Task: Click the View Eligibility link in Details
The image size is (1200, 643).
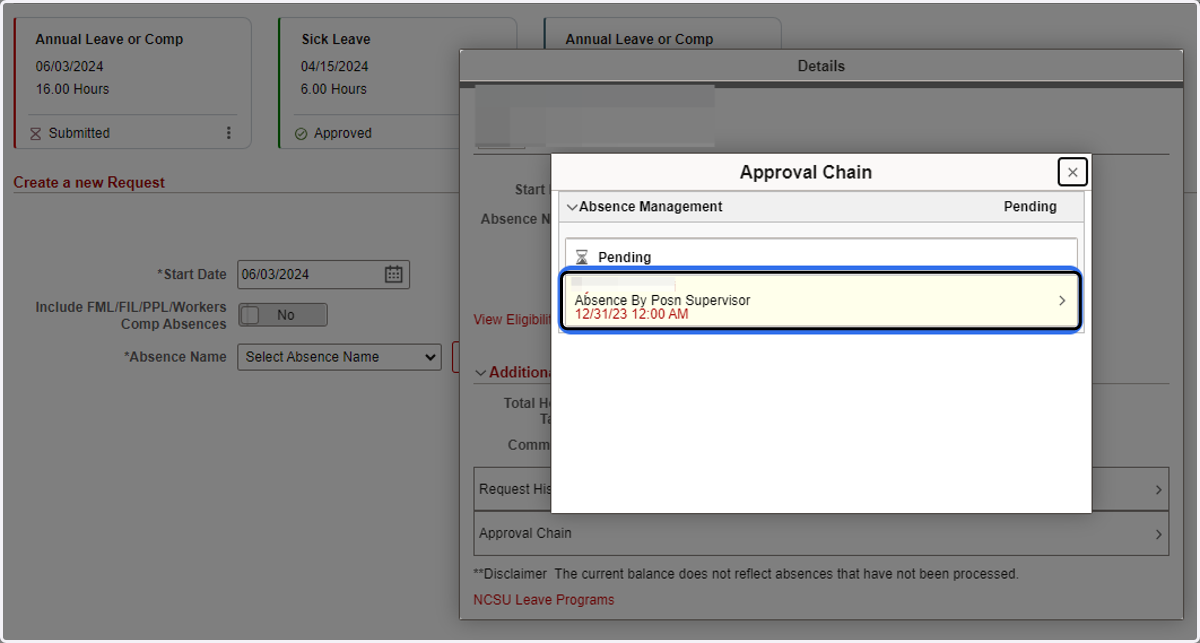Action: [513, 319]
